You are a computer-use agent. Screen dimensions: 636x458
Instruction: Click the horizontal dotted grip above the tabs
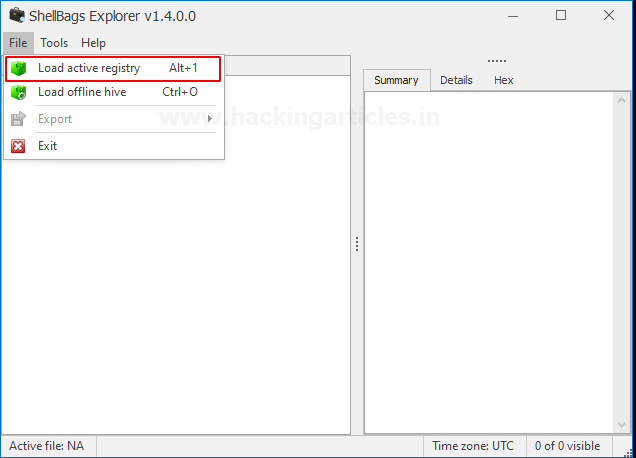497,61
